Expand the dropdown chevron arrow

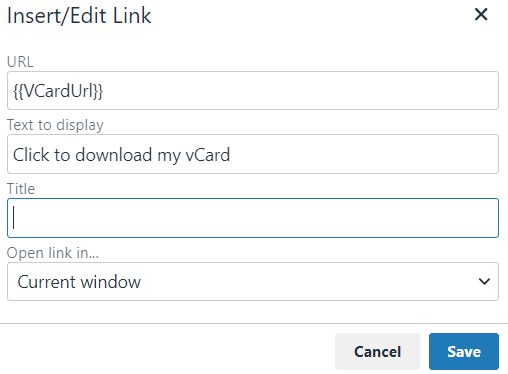pos(484,282)
